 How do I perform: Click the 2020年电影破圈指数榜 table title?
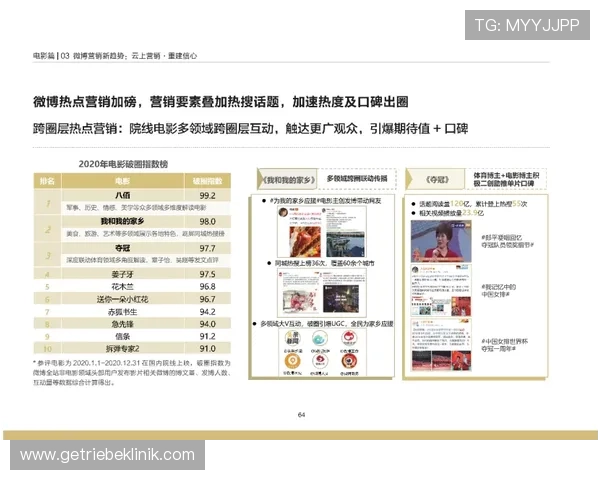pos(123,164)
